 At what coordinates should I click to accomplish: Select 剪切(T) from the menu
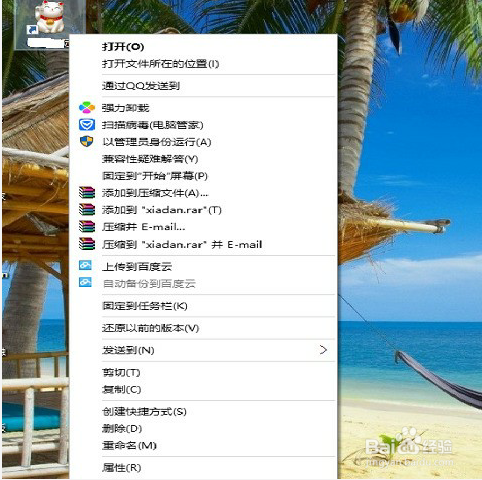click(x=121, y=372)
